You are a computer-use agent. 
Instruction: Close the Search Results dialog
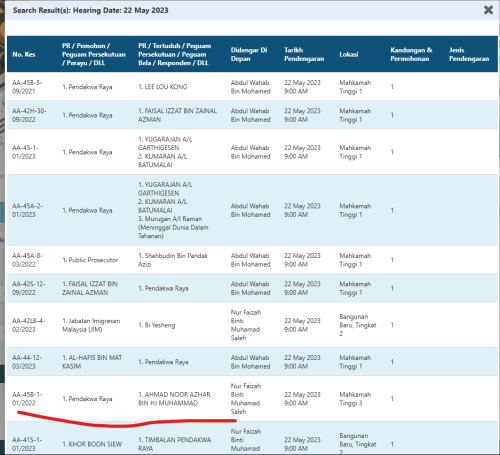(x=488, y=10)
